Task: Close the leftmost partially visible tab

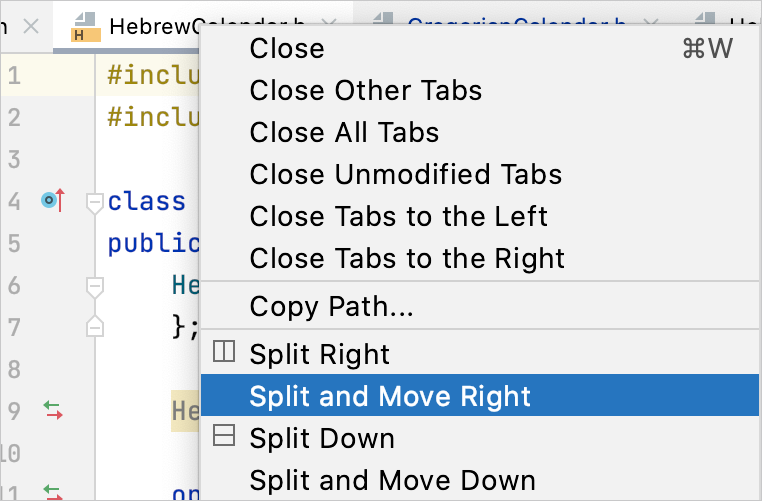Action: coord(31,26)
